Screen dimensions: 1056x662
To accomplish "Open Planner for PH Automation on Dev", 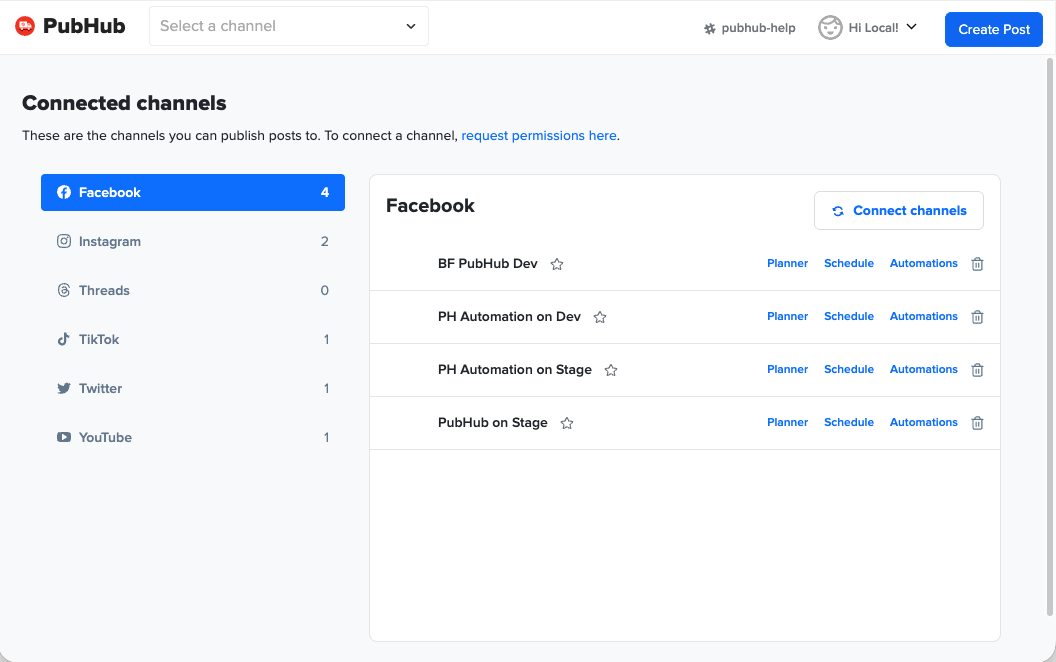I will click(x=787, y=317).
